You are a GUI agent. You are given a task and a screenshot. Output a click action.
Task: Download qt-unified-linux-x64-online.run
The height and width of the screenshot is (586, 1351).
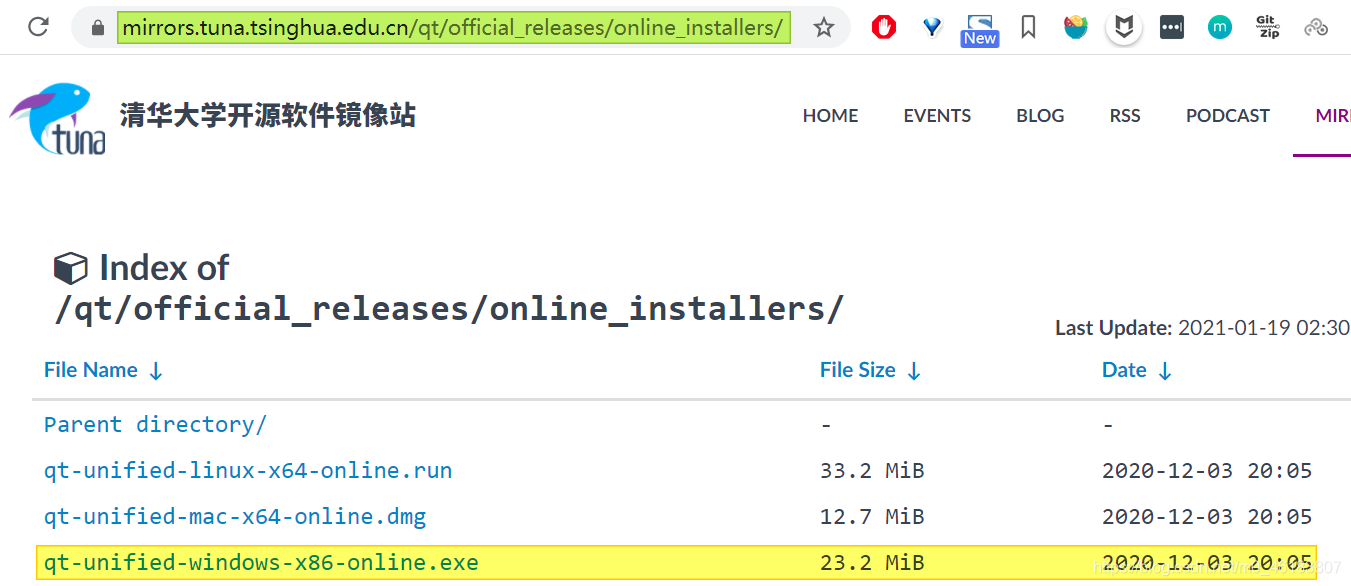[248, 470]
